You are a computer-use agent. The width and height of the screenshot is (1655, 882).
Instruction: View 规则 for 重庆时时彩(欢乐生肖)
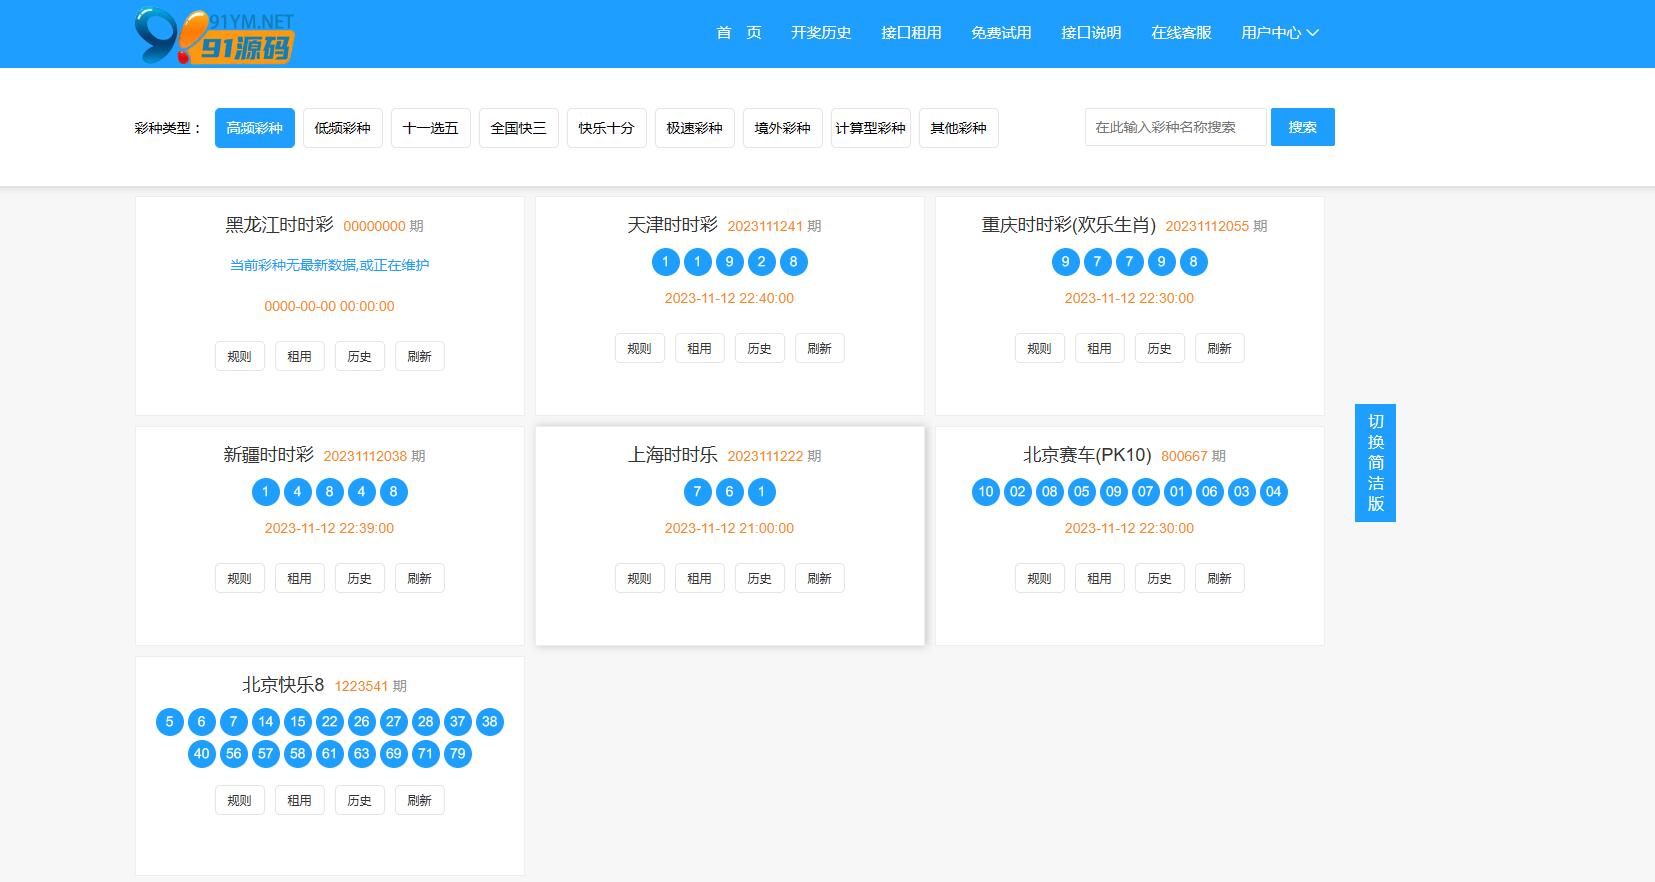(x=1040, y=348)
